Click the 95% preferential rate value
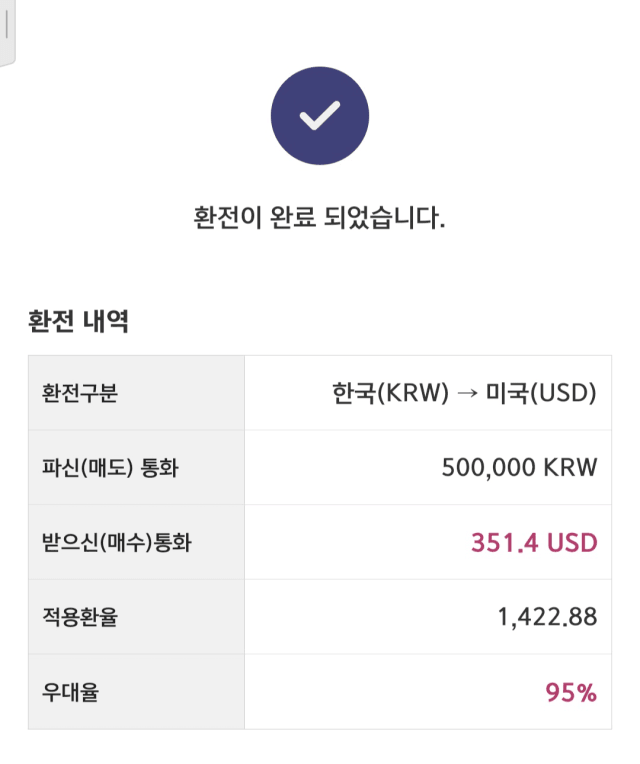This screenshot has height=764, width=640. pyautogui.click(x=571, y=692)
